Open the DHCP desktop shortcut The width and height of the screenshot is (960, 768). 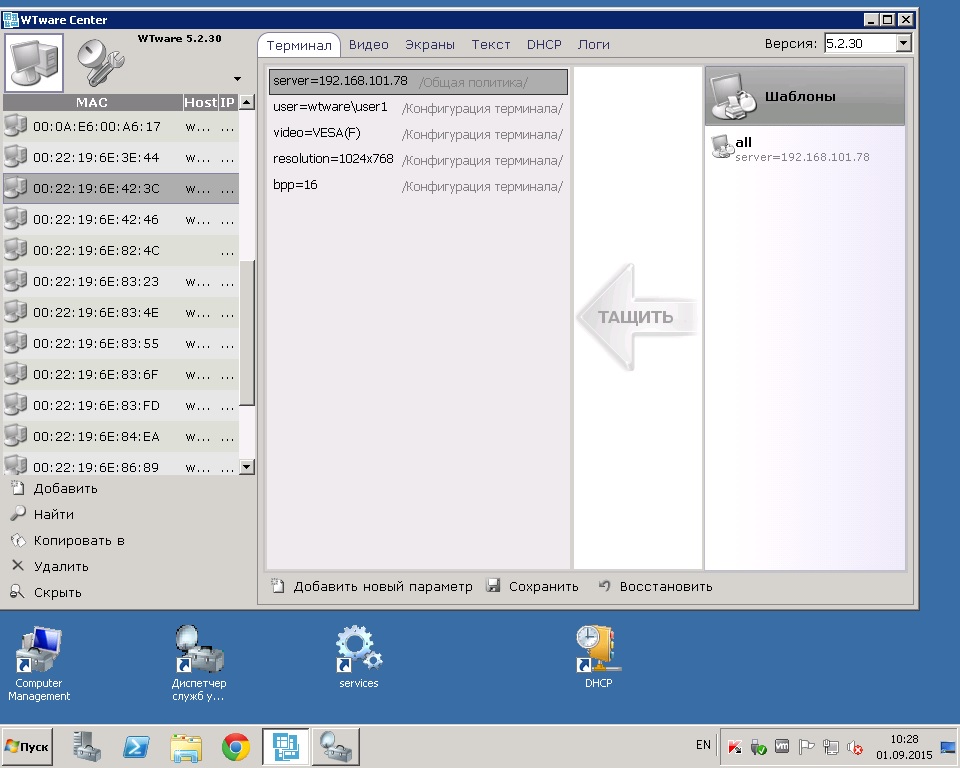(x=597, y=650)
